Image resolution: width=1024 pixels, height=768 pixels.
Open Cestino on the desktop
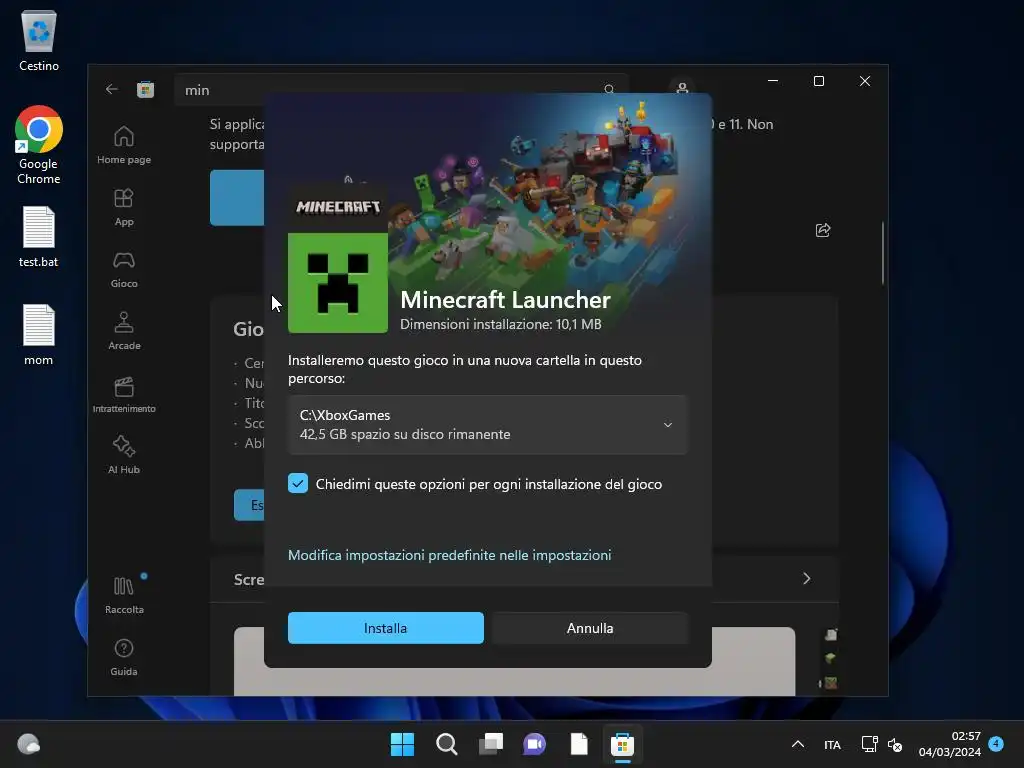39,40
